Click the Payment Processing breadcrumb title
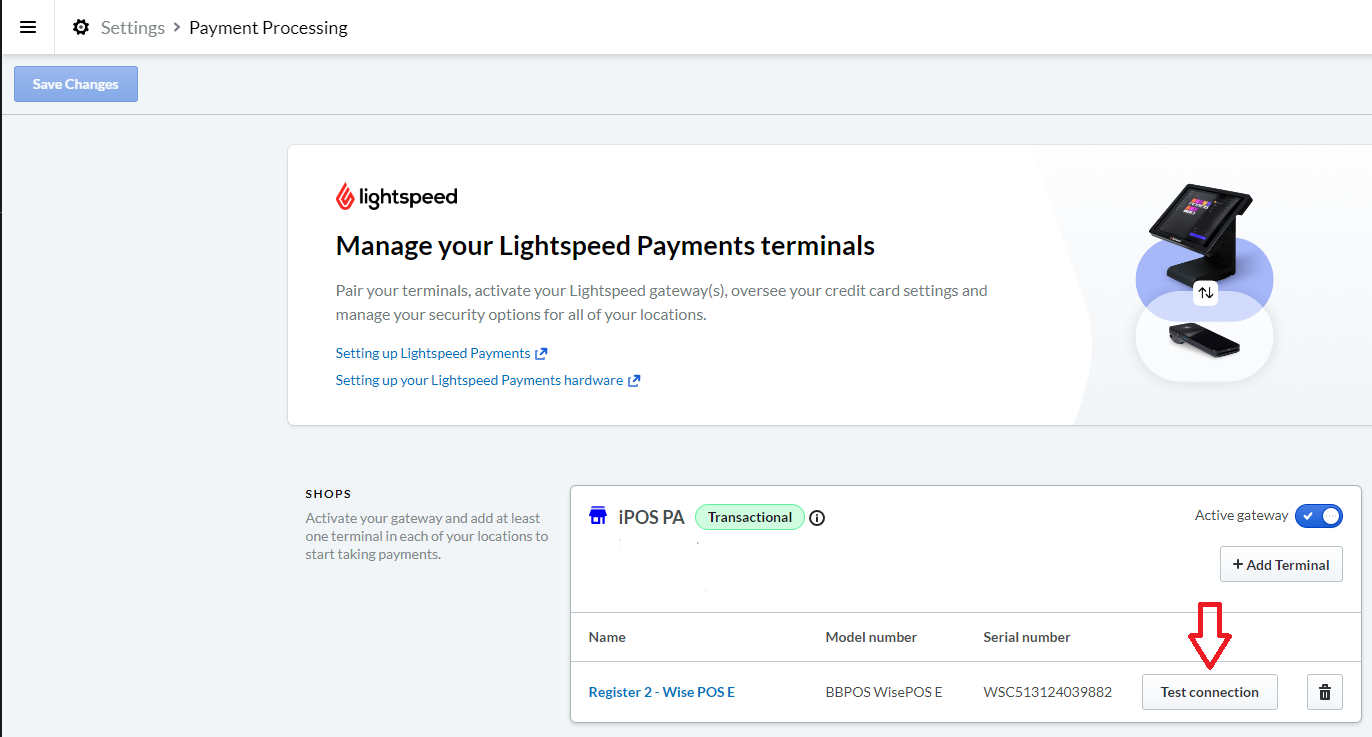The height and width of the screenshot is (737, 1372). [x=268, y=27]
